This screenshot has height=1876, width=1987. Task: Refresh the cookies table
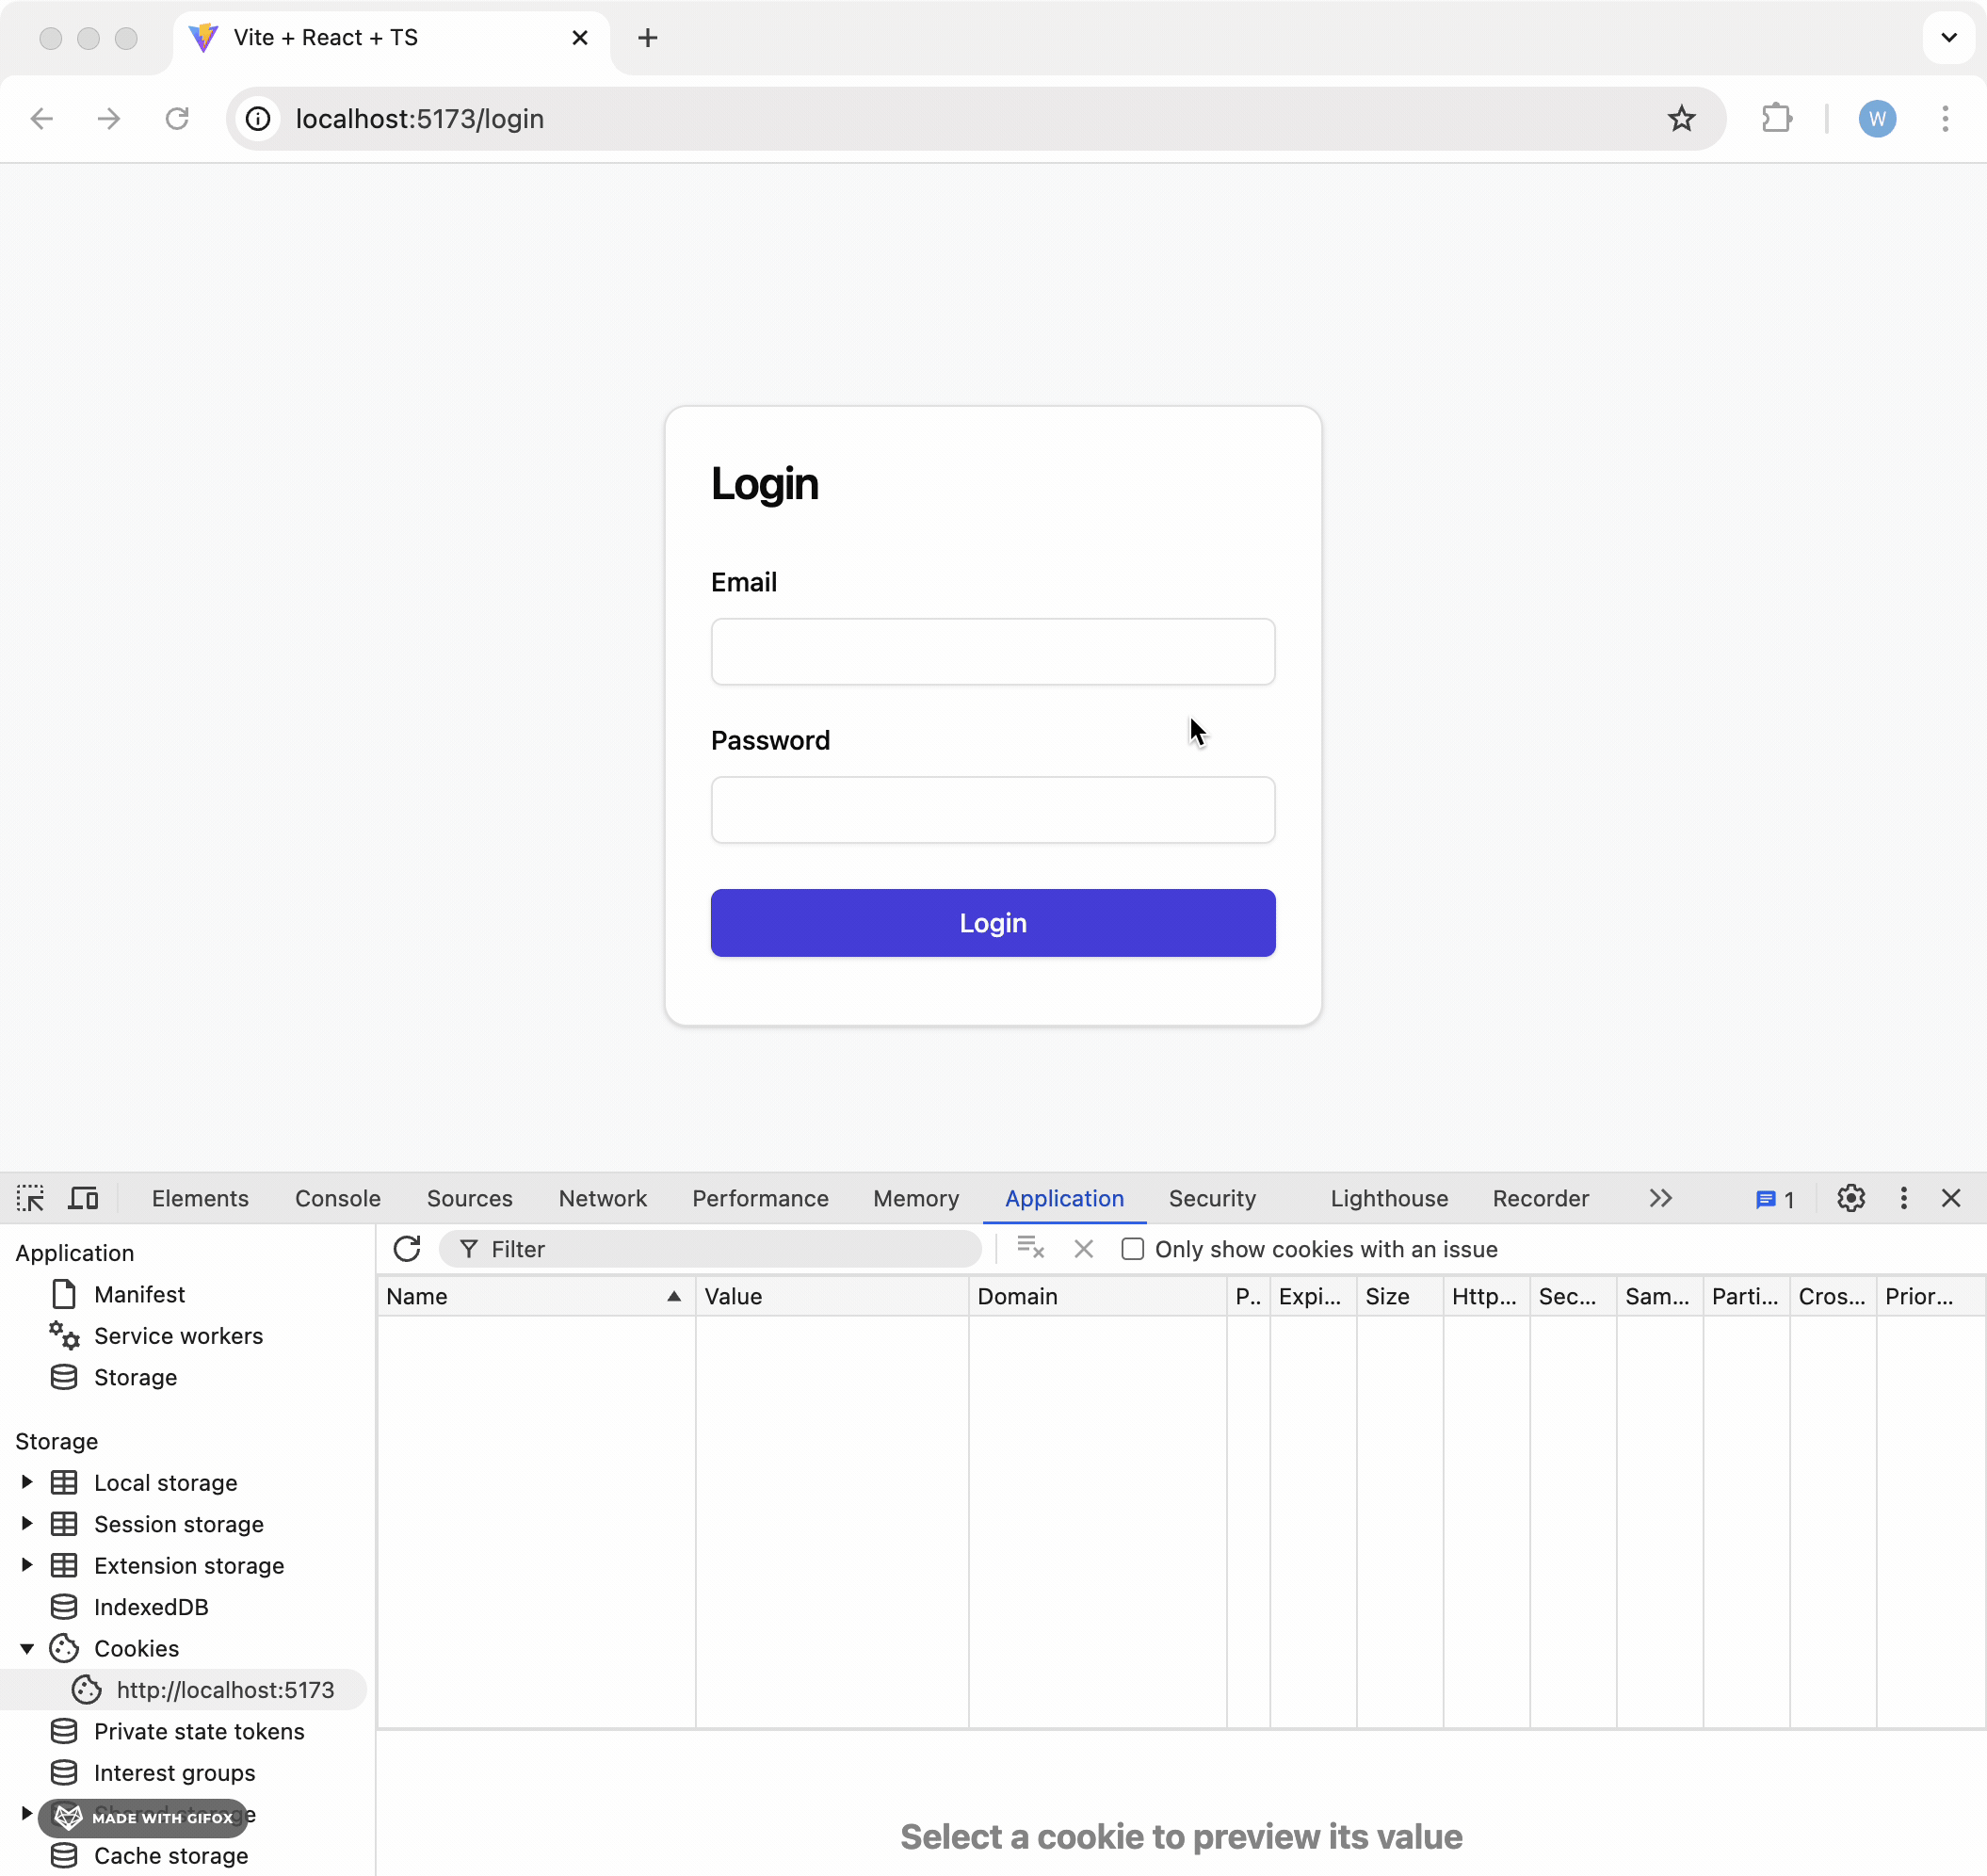407,1249
